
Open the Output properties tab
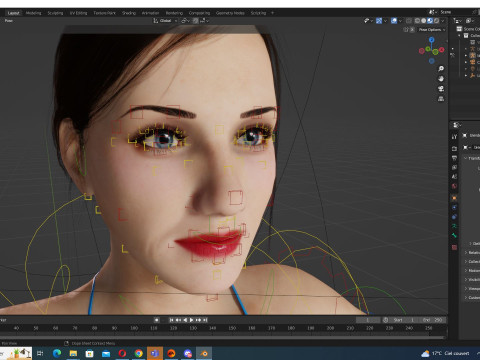point(454,158)
